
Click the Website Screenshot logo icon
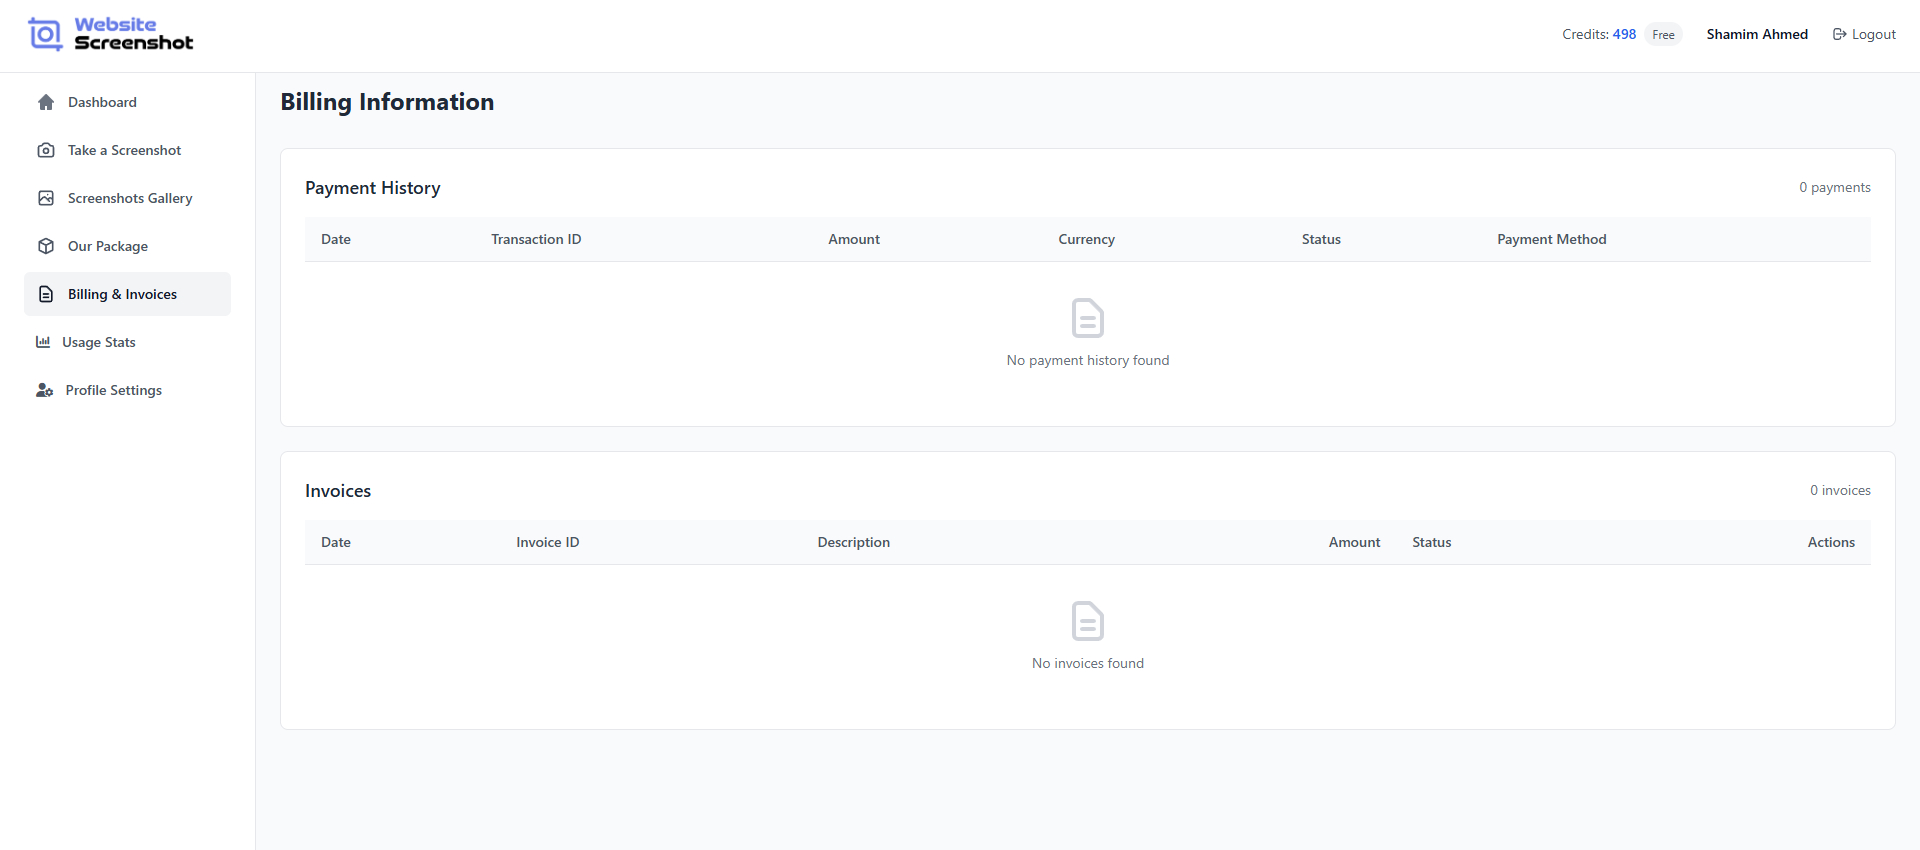[x=45, y=34]
